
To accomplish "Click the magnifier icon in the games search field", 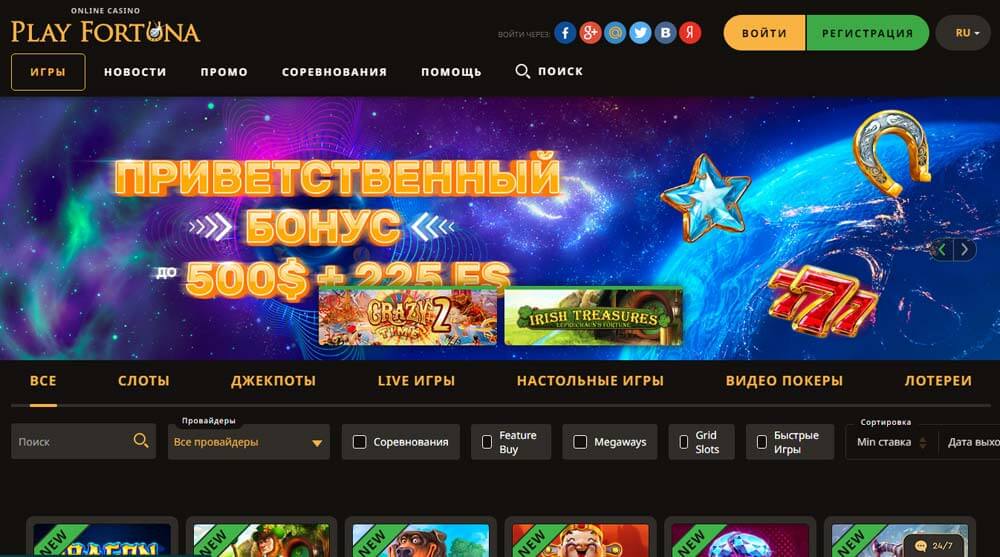I will coord(141,440).
